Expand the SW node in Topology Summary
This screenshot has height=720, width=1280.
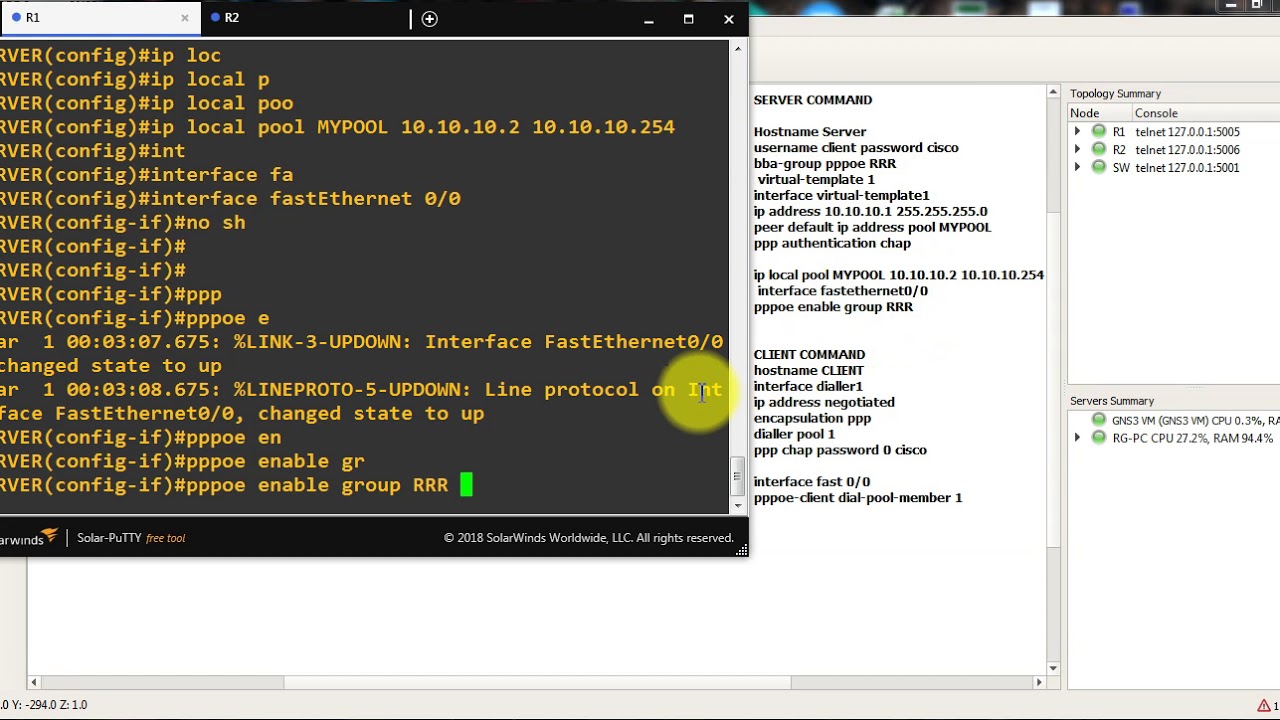pos(1077,168)
